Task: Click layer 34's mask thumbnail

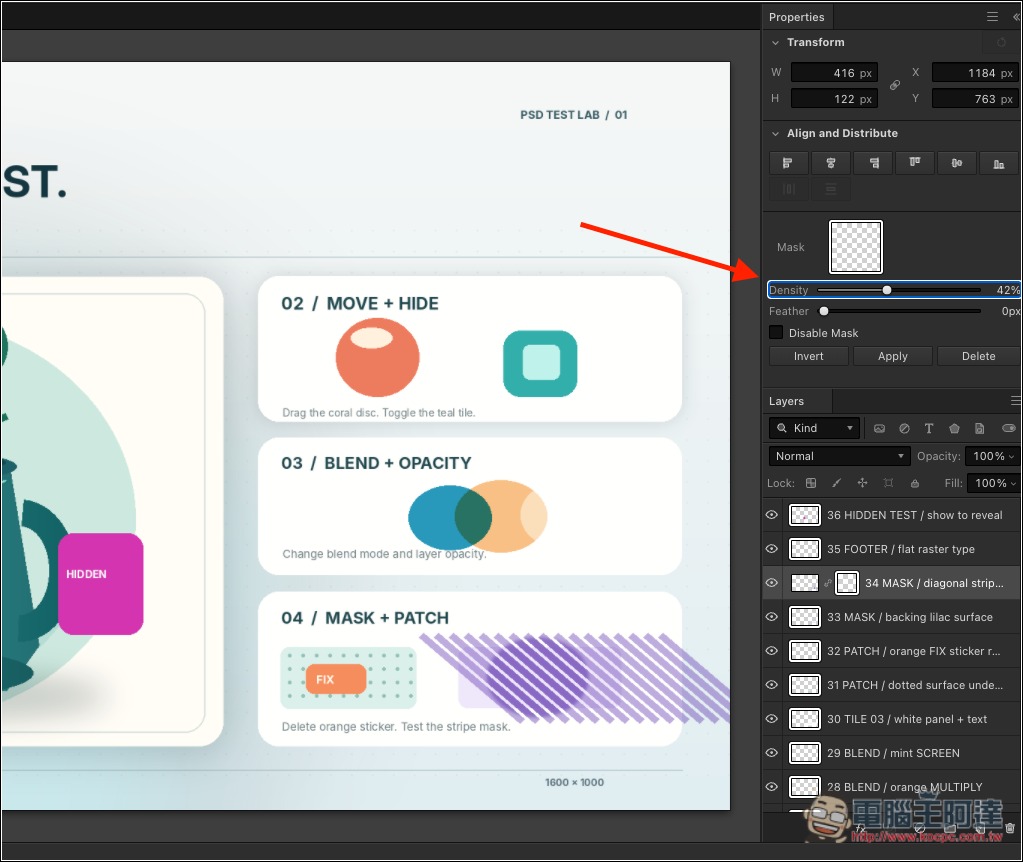Action: click(847, 583)
